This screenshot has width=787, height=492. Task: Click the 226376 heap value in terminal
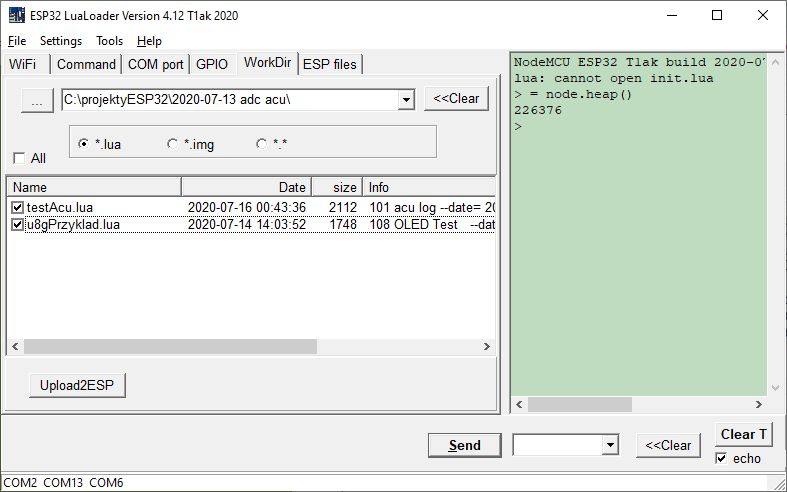538,110
